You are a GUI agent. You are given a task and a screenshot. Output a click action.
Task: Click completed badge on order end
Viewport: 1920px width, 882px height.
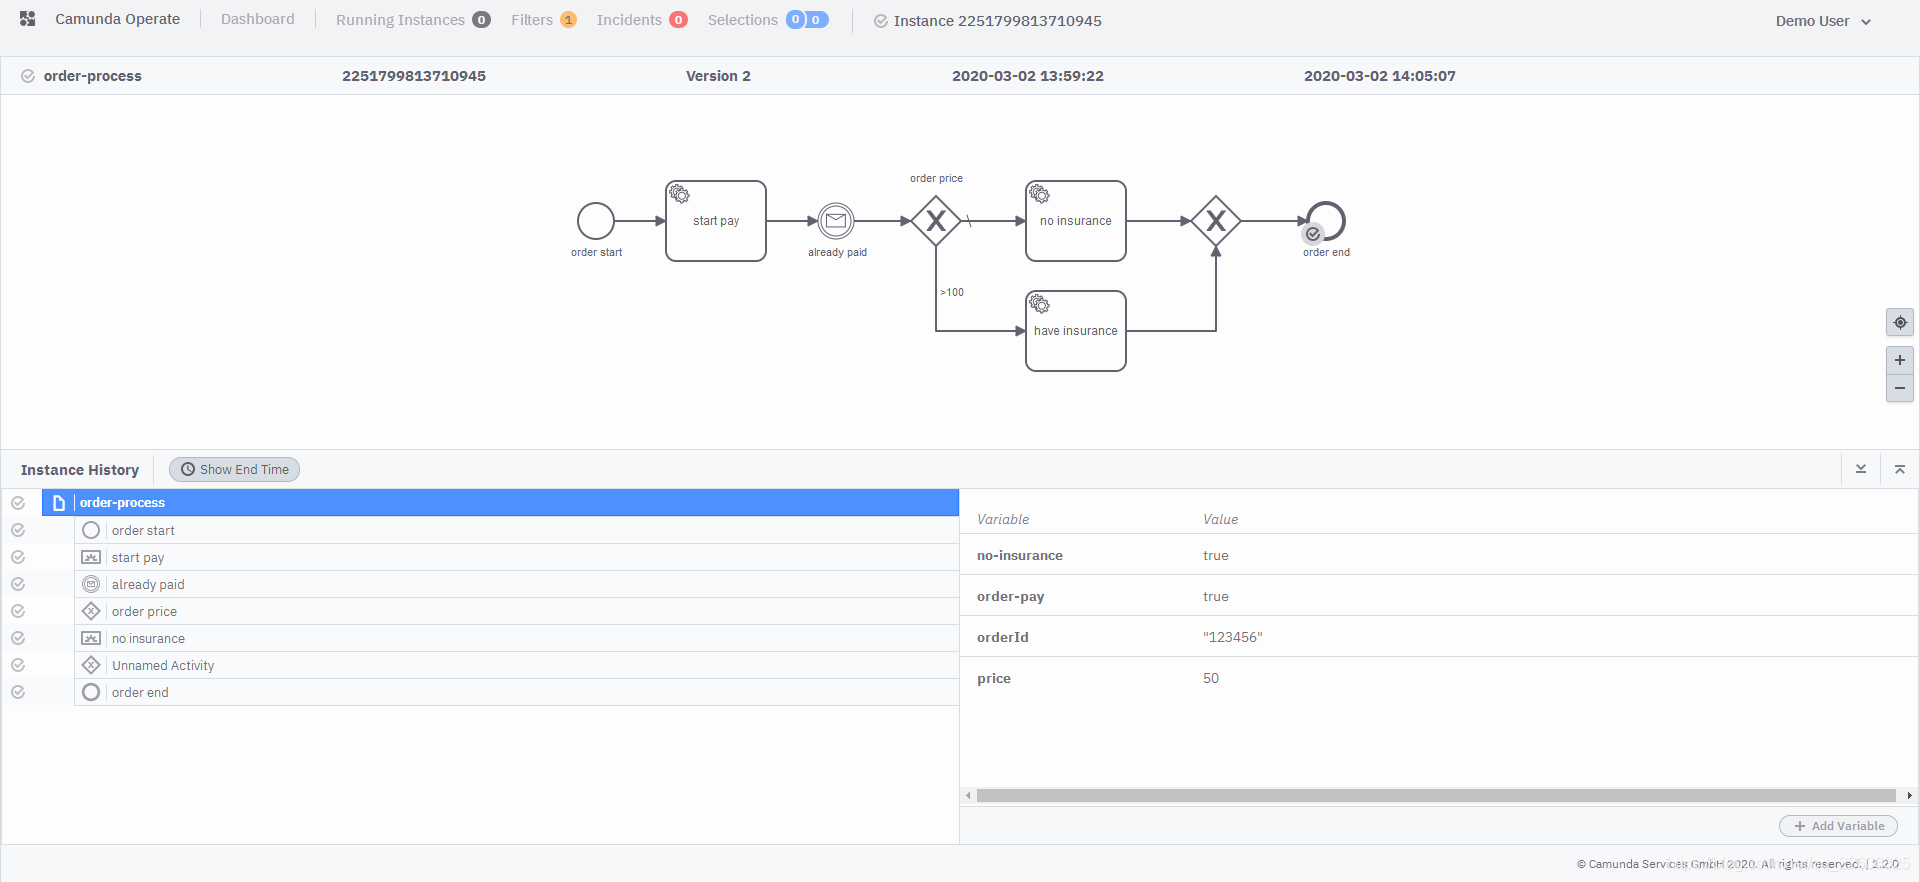(1313, 234)
